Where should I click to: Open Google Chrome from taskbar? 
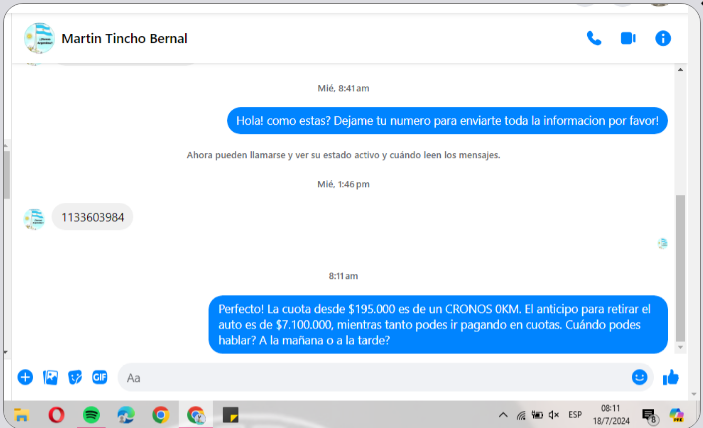(161, 415)
